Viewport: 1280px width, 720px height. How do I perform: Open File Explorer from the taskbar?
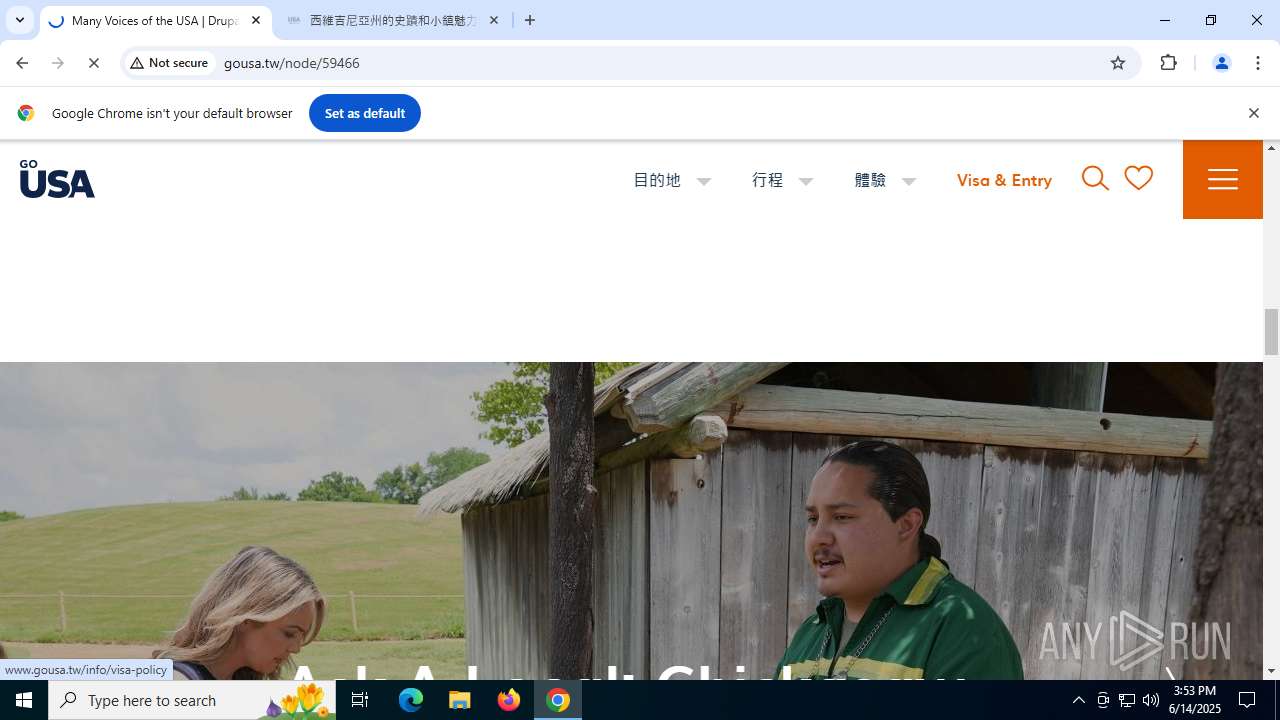point(460,700)
